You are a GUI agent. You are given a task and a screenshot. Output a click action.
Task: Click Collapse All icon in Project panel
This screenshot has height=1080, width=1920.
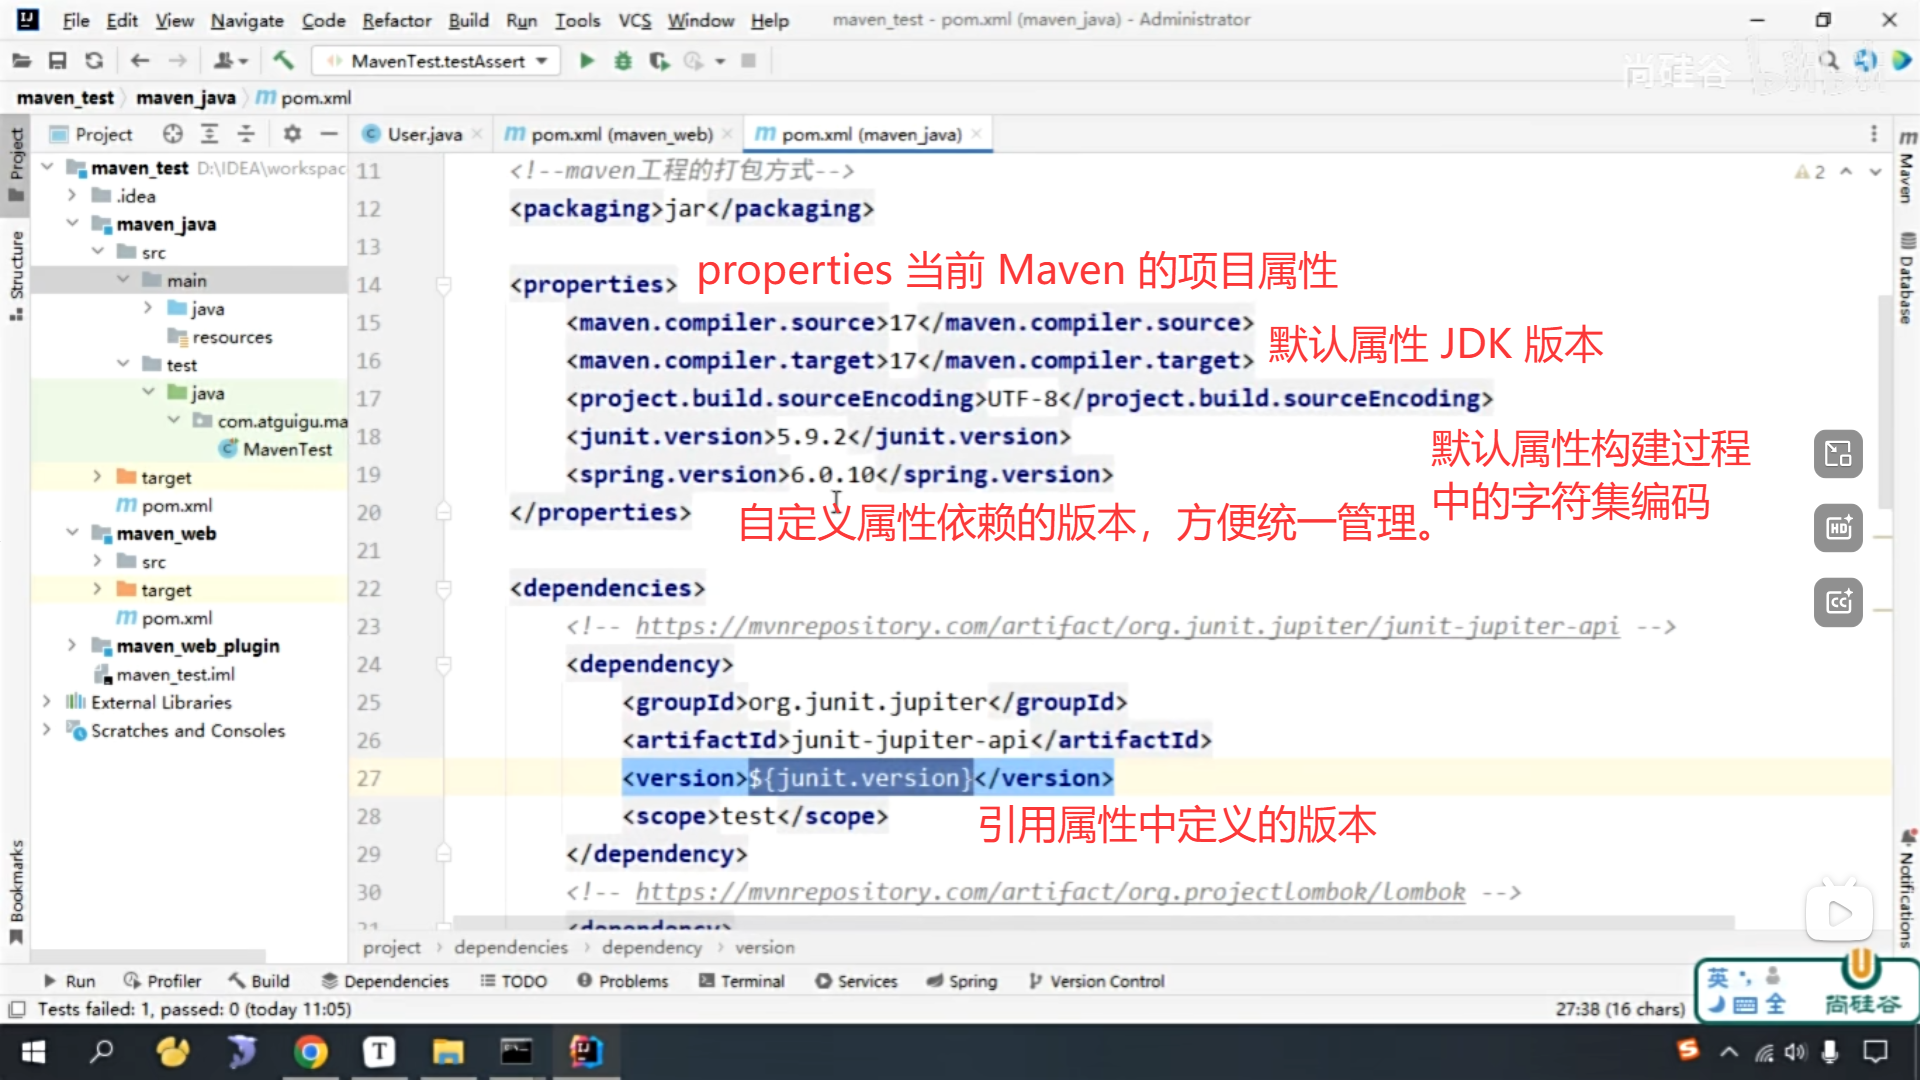(x=246, y=134)
